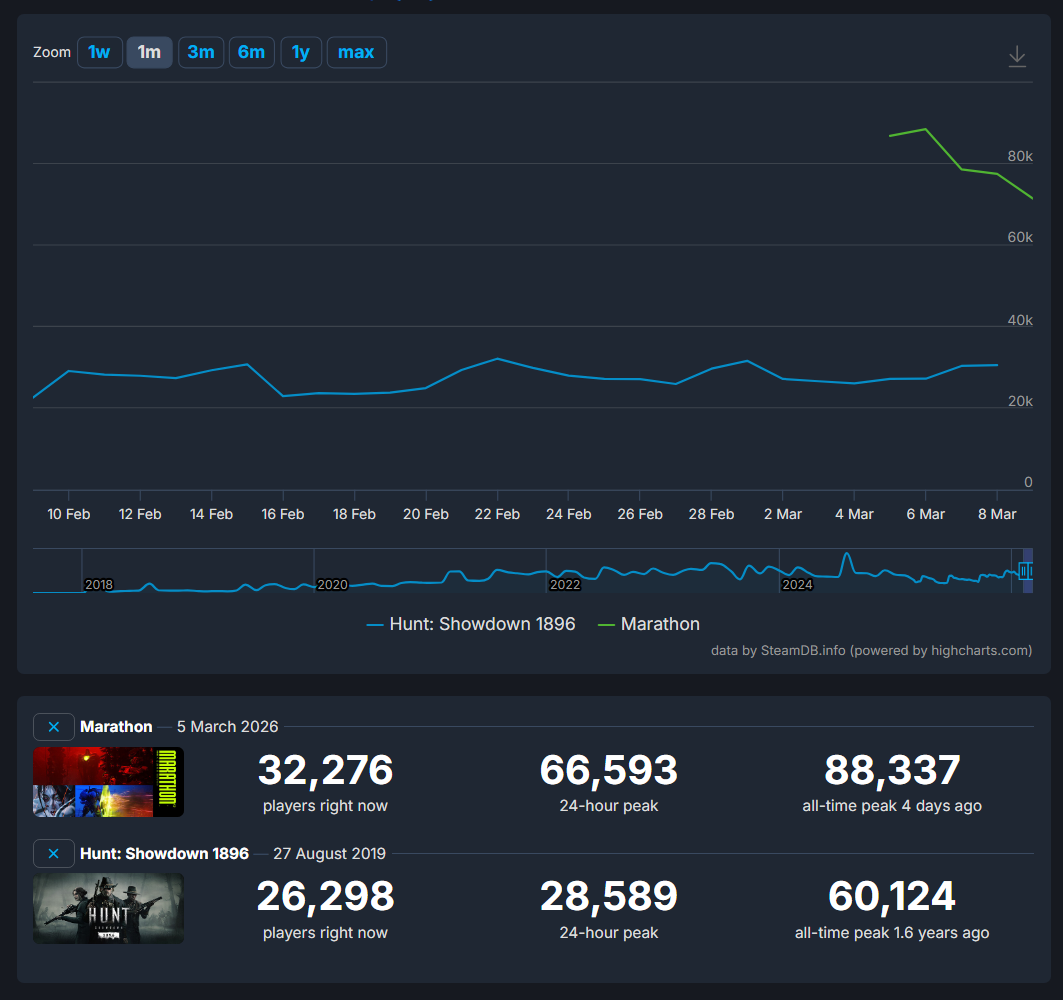Switch zoom to 3m
Image resolution: width=1063 pixels, height=1000 pixels.
[x=201, y=52]
